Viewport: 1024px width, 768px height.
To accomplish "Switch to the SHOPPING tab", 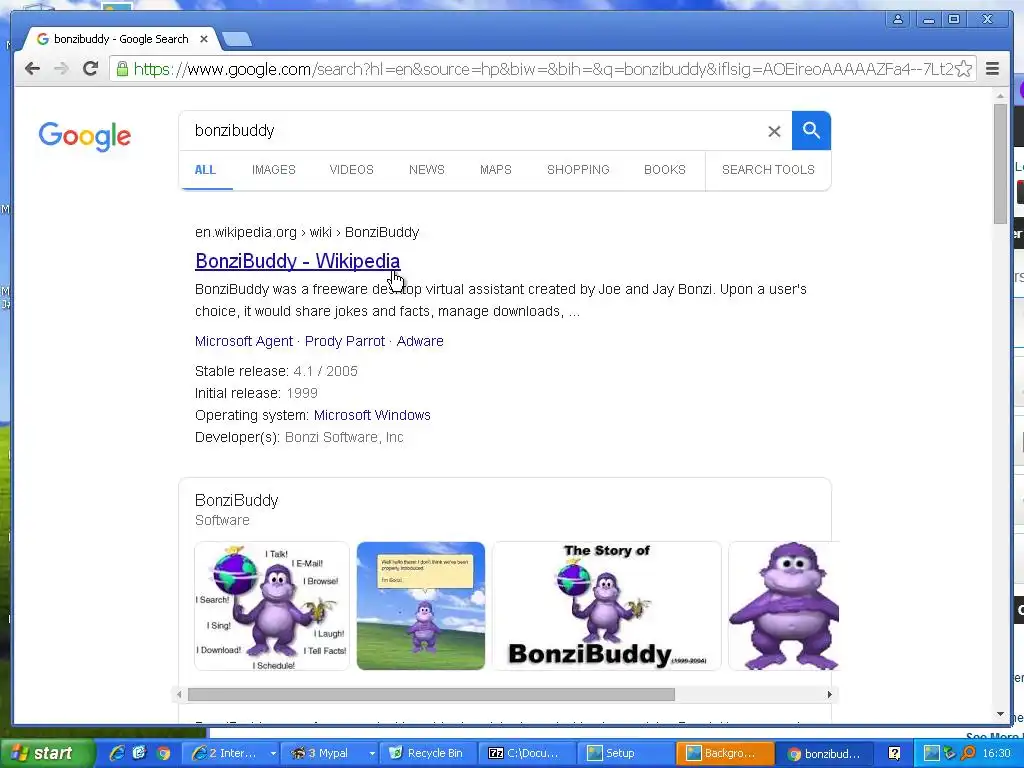I will point(578,170).
